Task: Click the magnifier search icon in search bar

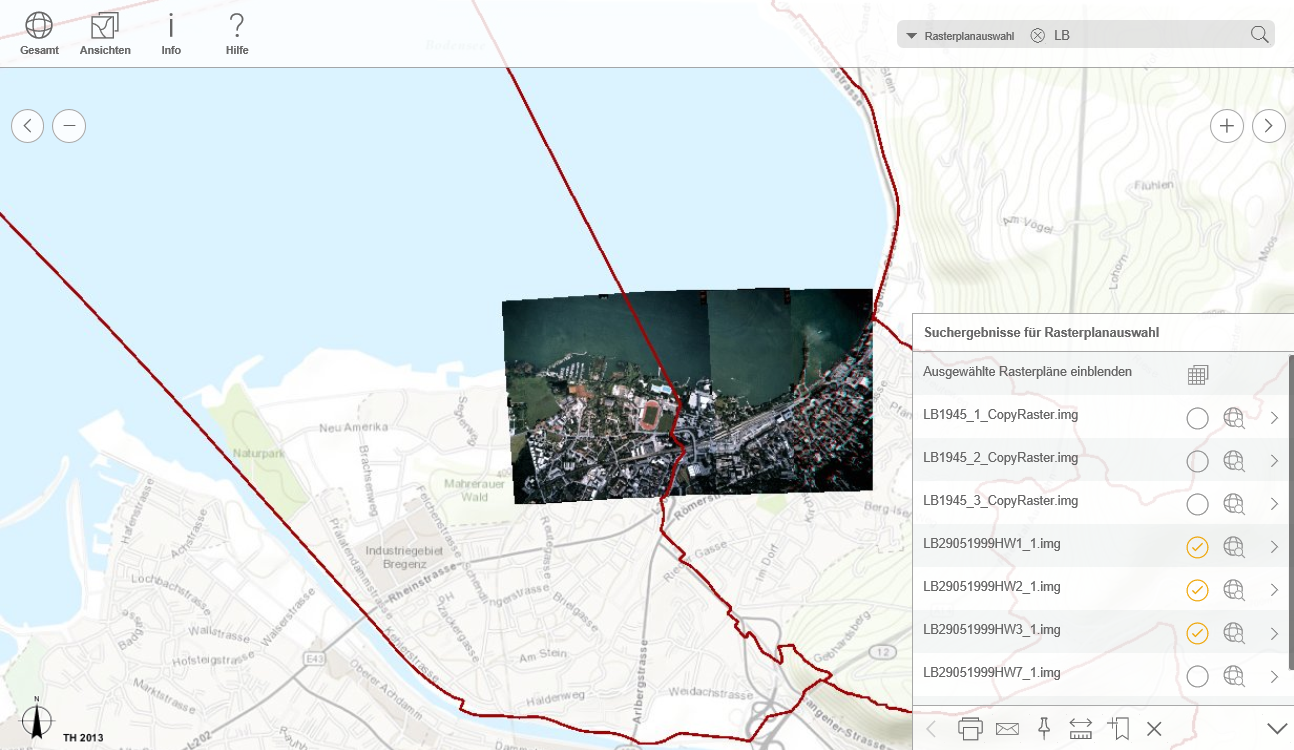Action: pyautogui.click(x=1259, y=35)
